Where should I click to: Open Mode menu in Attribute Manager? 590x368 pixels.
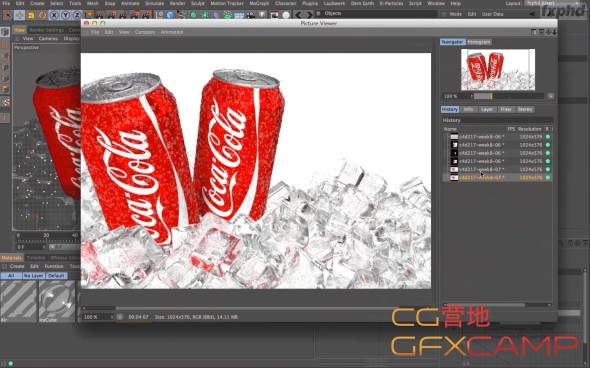[x=455, y=14]
